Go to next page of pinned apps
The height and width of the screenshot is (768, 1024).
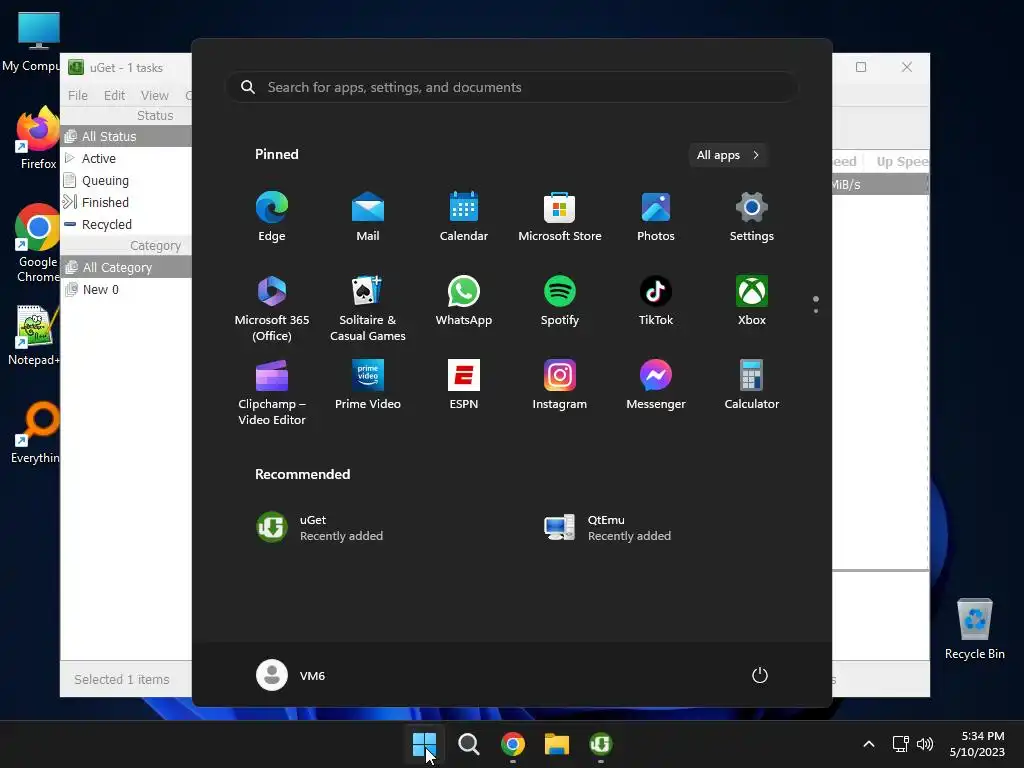[816, 311]
